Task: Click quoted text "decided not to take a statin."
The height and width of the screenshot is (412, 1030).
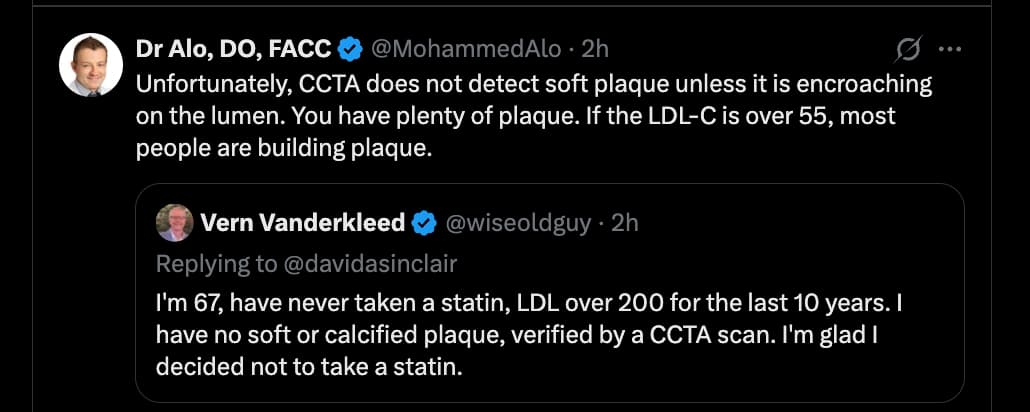Action: [x=310, y=366]
